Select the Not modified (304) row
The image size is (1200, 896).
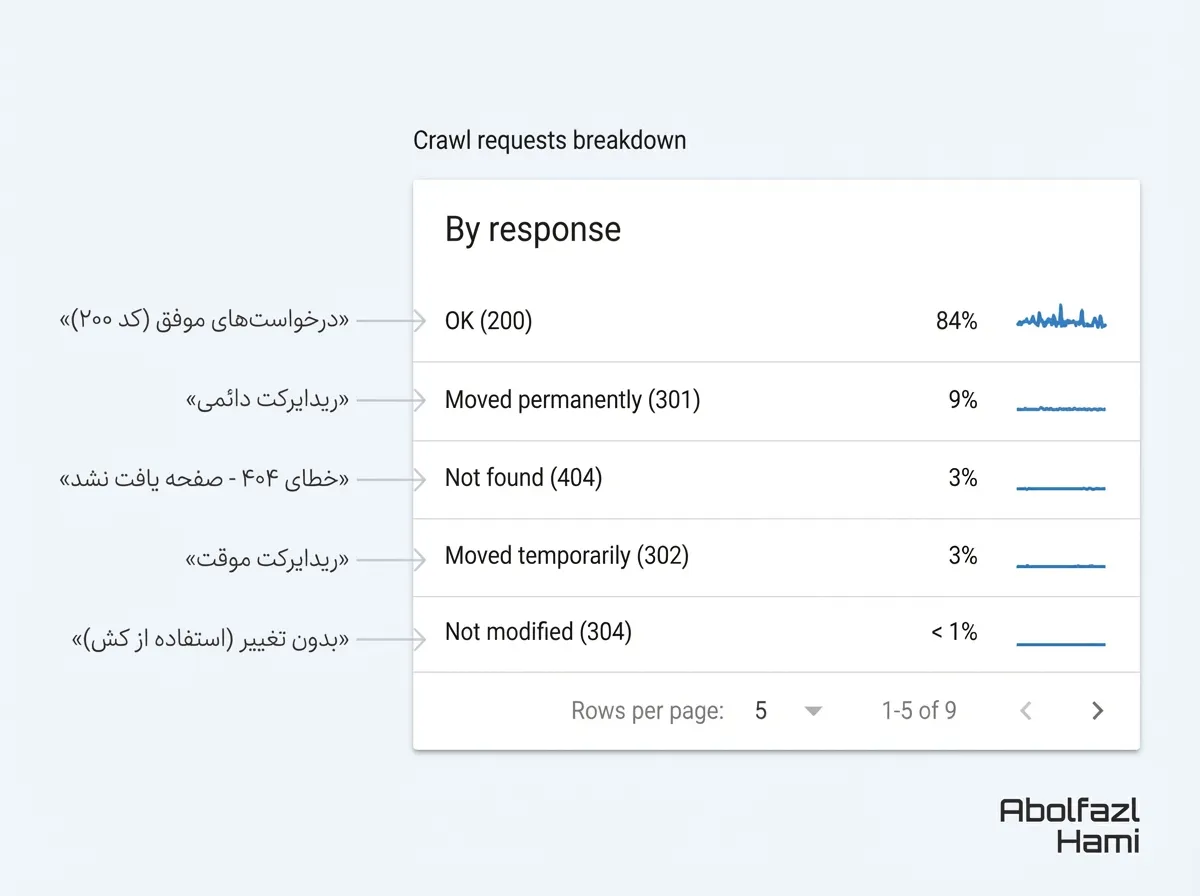[x=538, y=632]
